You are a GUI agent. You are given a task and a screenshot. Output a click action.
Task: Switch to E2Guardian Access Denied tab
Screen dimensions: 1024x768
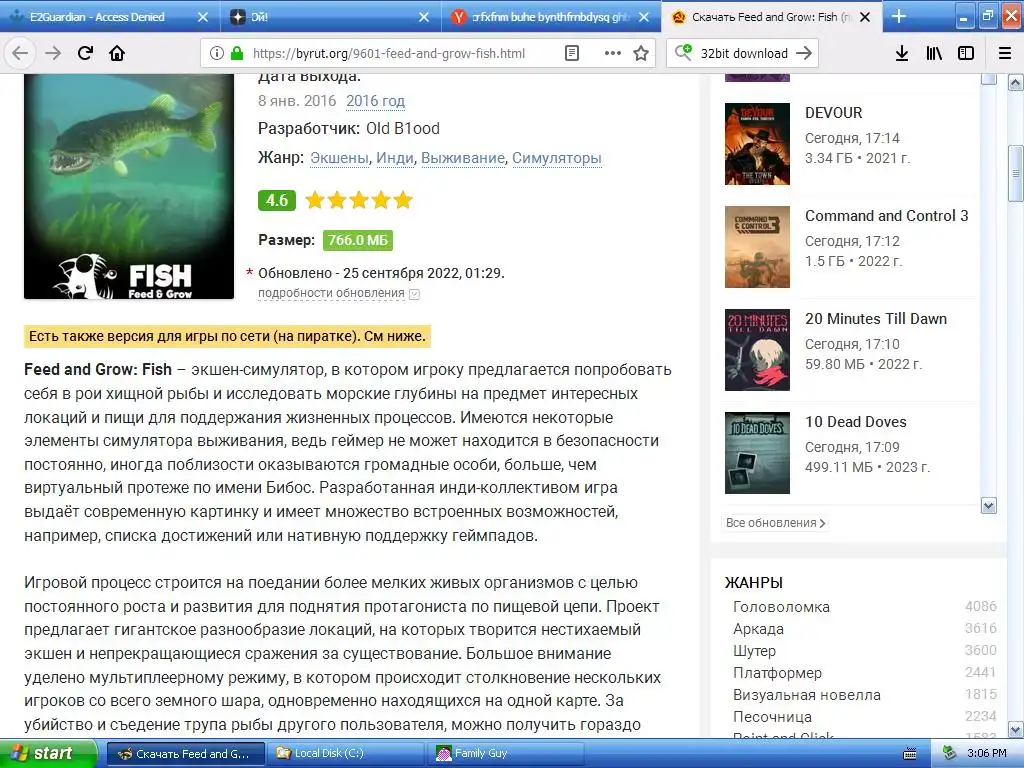click(x=98, y=17)
